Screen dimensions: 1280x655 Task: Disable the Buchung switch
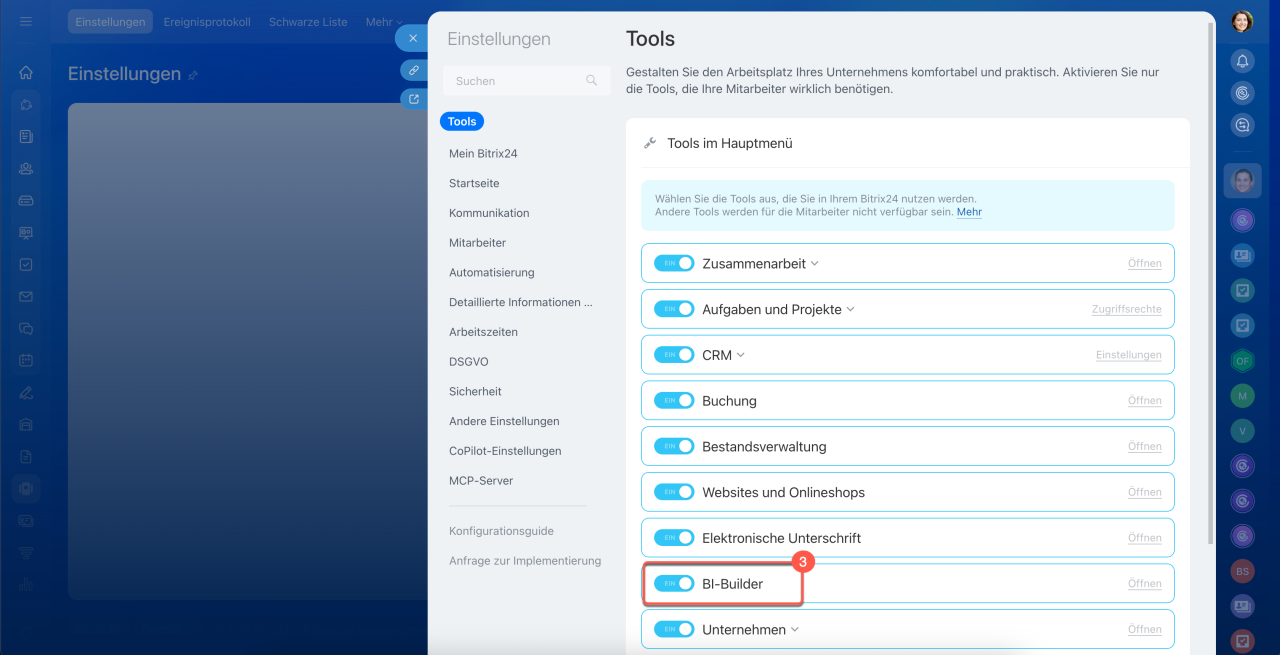pyautogui.click(x=674, y=400)
